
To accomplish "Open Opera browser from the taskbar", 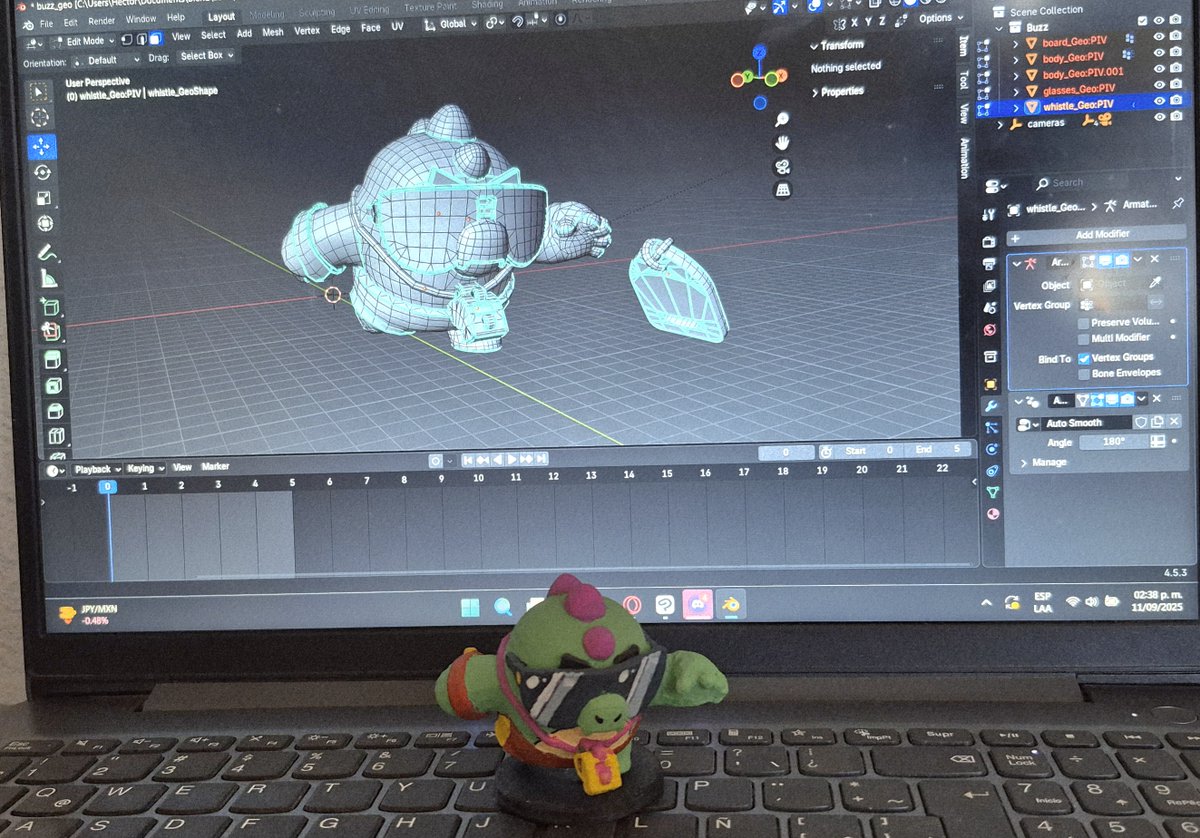I will tap(632, 605).
